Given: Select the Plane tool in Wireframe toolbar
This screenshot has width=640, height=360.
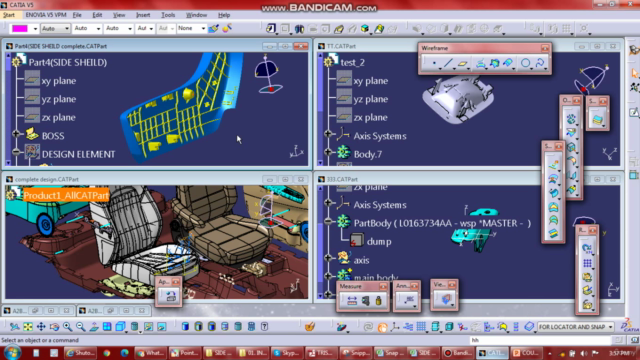Looking at the screenshot, I should tap(462, 63).
